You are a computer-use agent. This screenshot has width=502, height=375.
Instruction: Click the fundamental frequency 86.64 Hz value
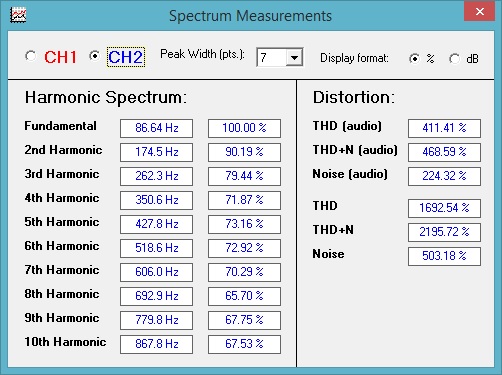coord(156,128)
